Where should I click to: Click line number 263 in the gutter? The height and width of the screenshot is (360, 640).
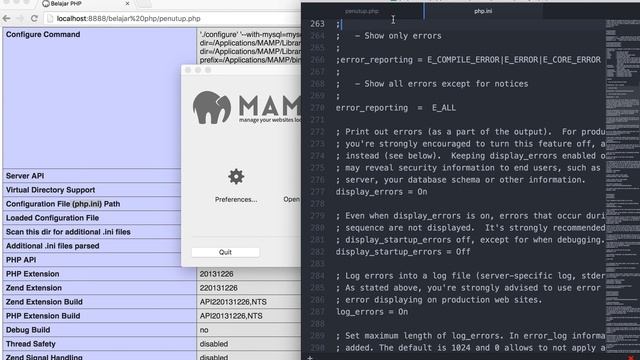317,24
